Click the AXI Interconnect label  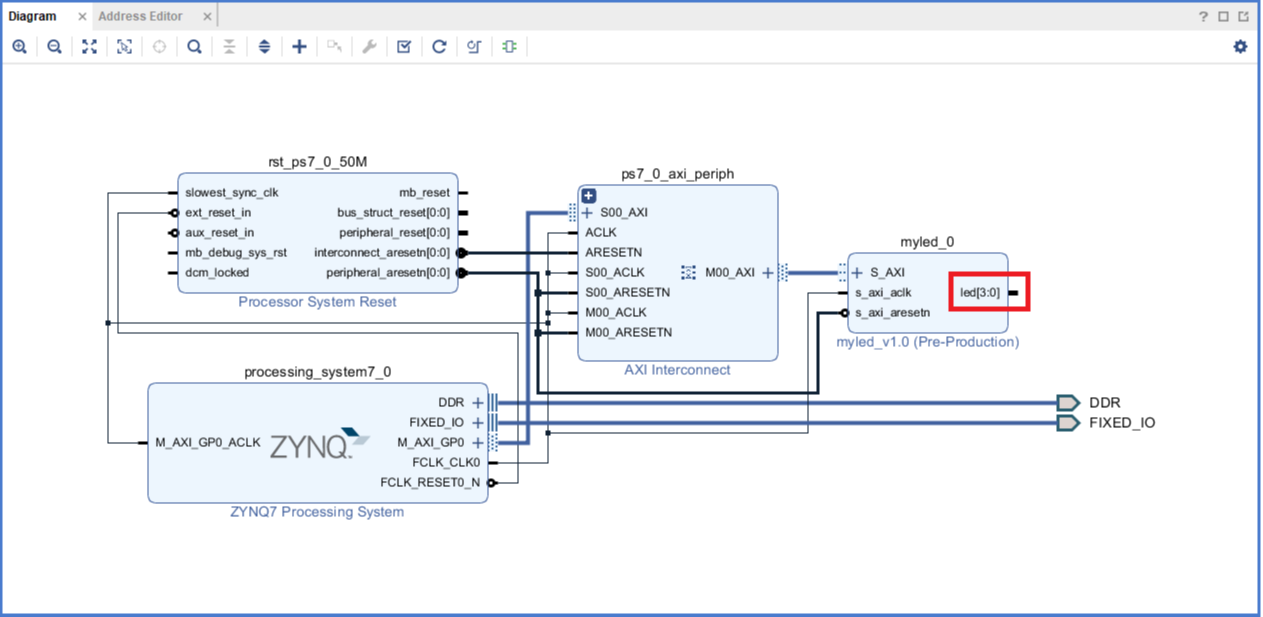677,370
